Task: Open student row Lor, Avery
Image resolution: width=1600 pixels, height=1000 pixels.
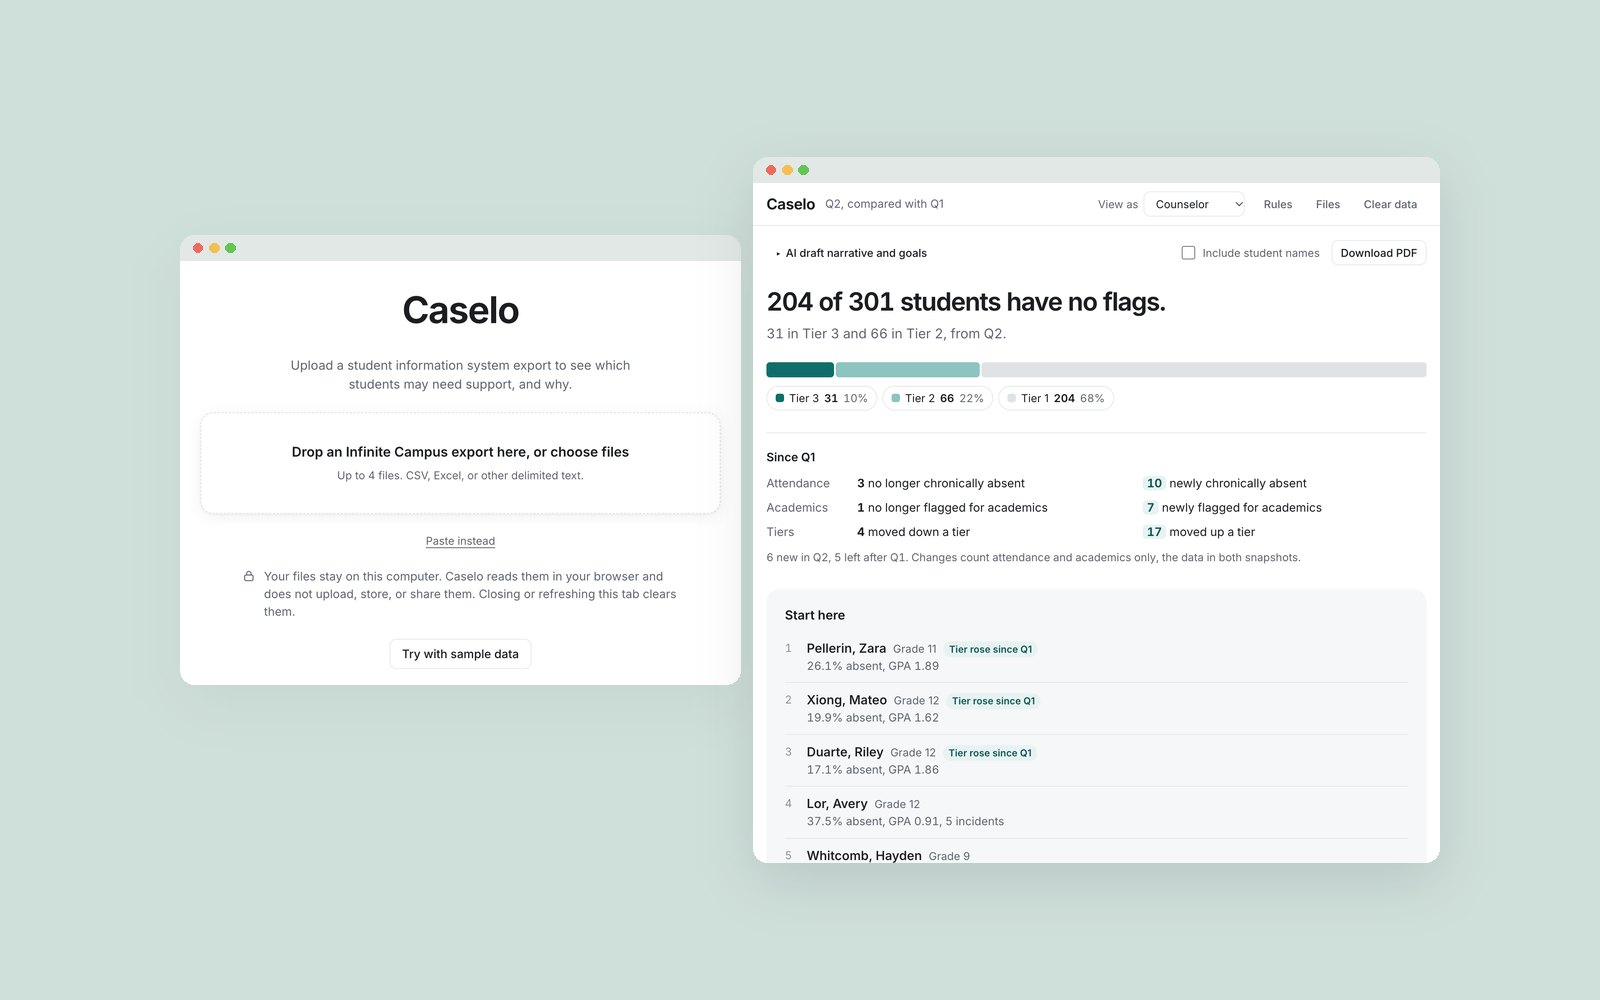Action: [1096, 812]
